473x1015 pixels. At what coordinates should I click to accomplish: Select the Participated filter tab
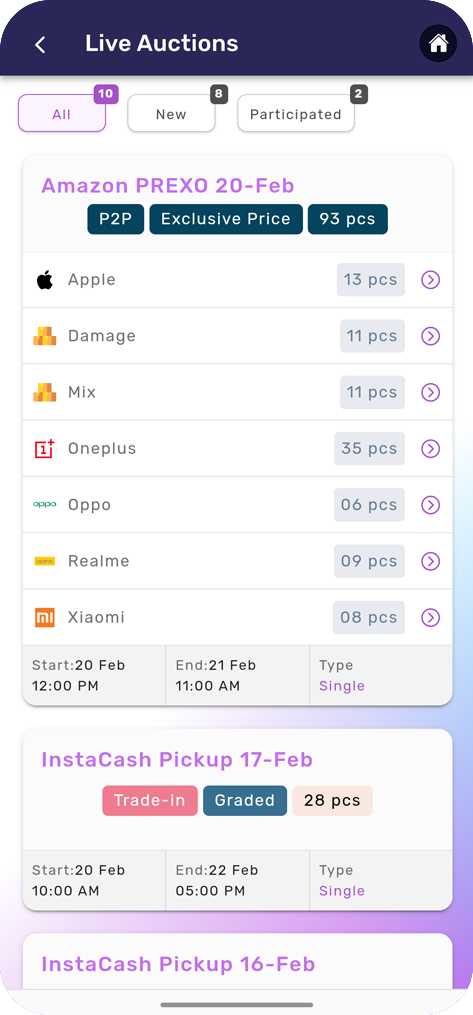point(296,114)
